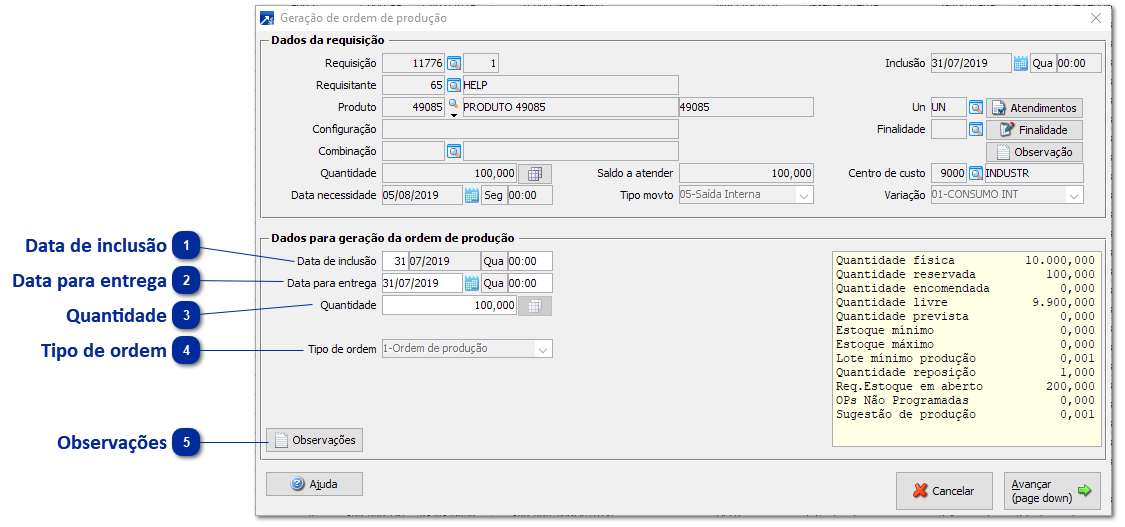Viewport: 1125px width, 527px height.
Task: Open the Observação button
Action: 1035,152
